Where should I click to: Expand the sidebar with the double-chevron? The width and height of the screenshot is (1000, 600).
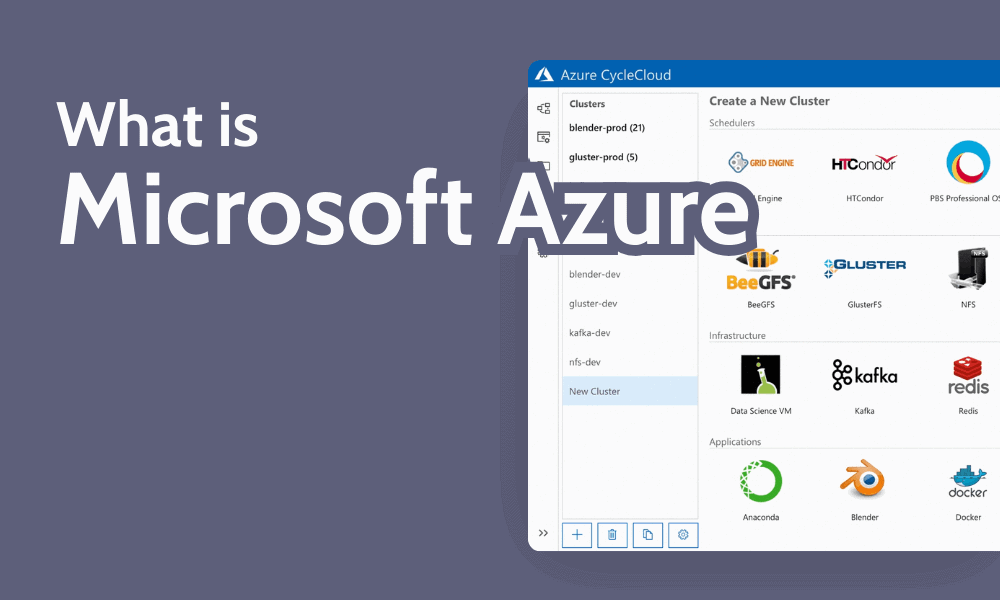pyautogui.click(x=543, y=533)
